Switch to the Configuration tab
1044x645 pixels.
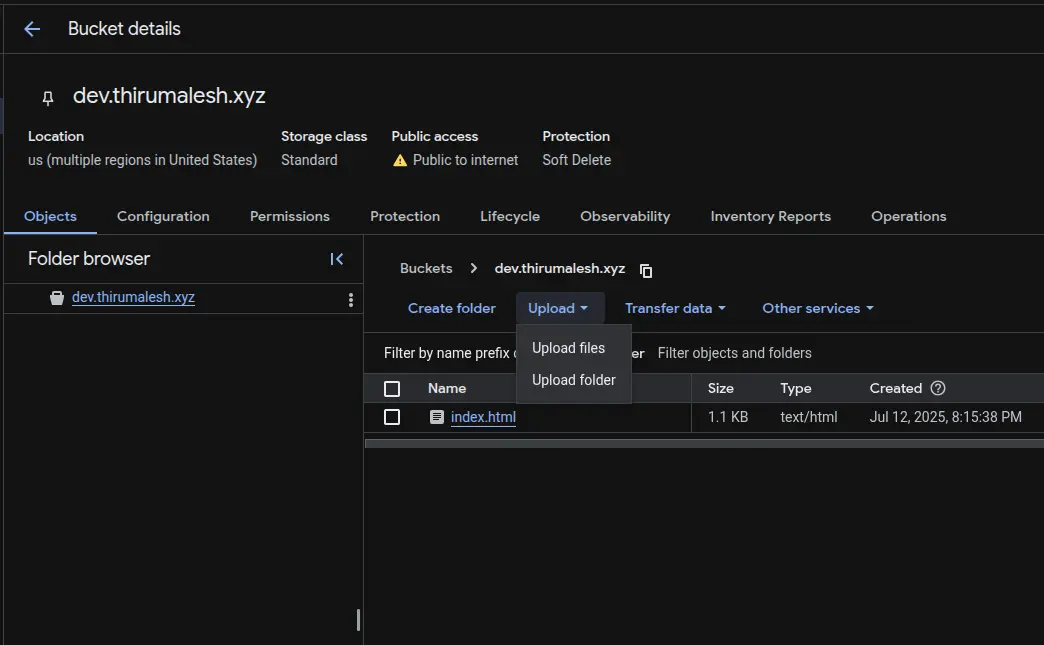163,216
